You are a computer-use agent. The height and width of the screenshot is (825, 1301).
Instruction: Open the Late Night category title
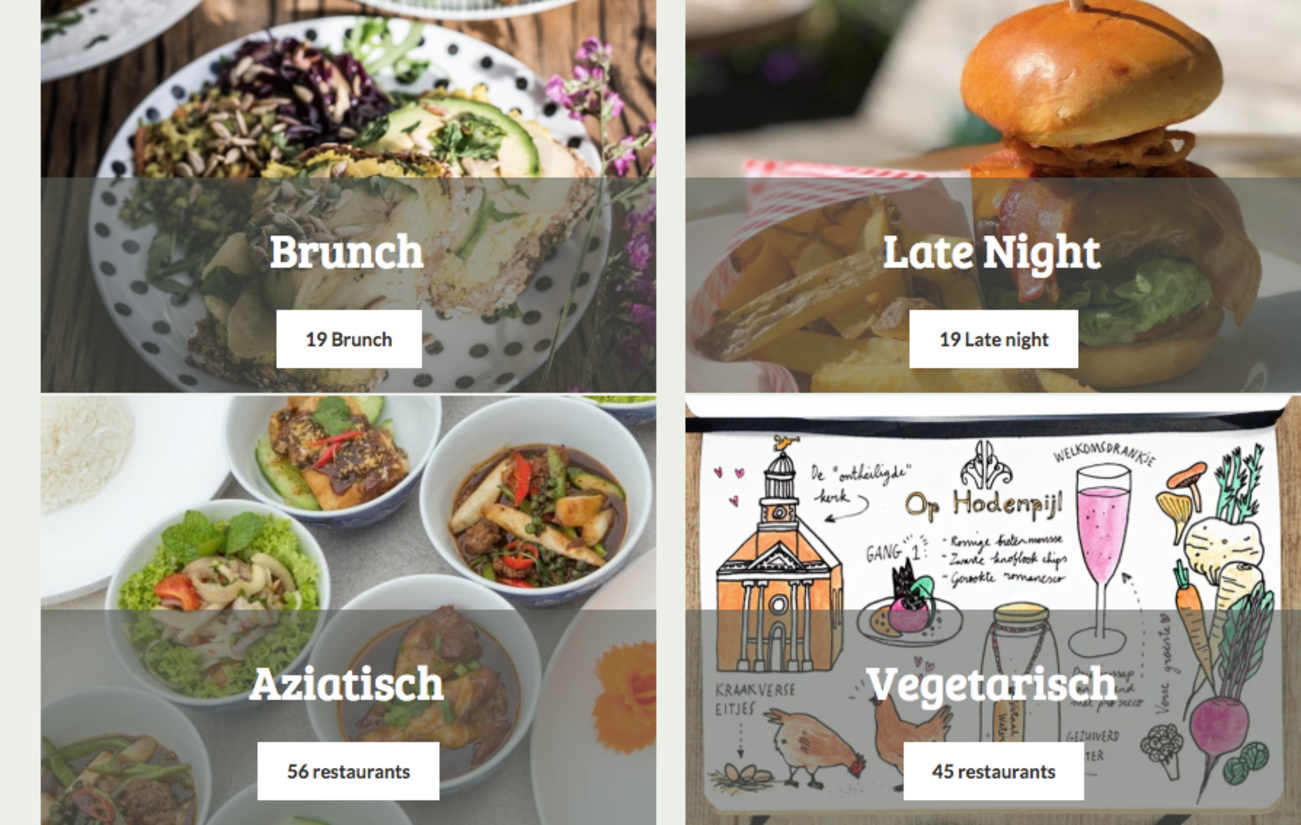pyautogui.click(x=991, y=251)
